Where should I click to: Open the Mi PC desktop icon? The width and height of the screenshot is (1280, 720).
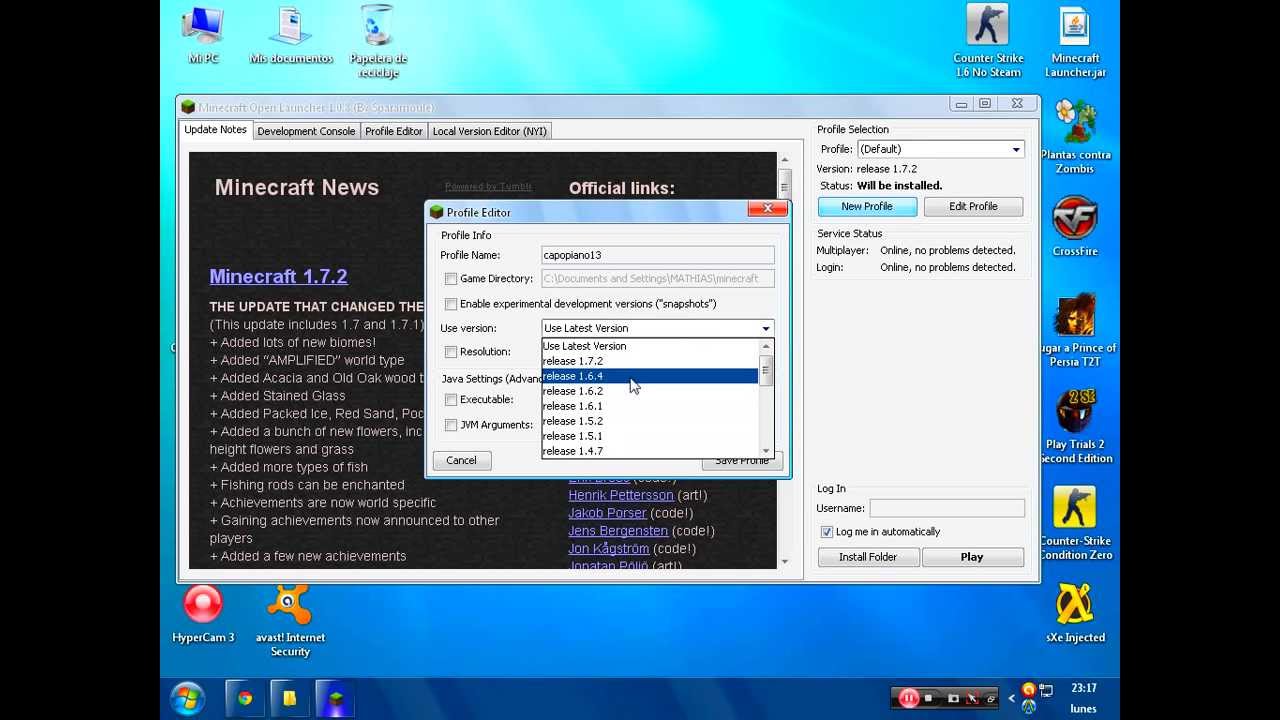pyautogui.click(x=203, y=35)
